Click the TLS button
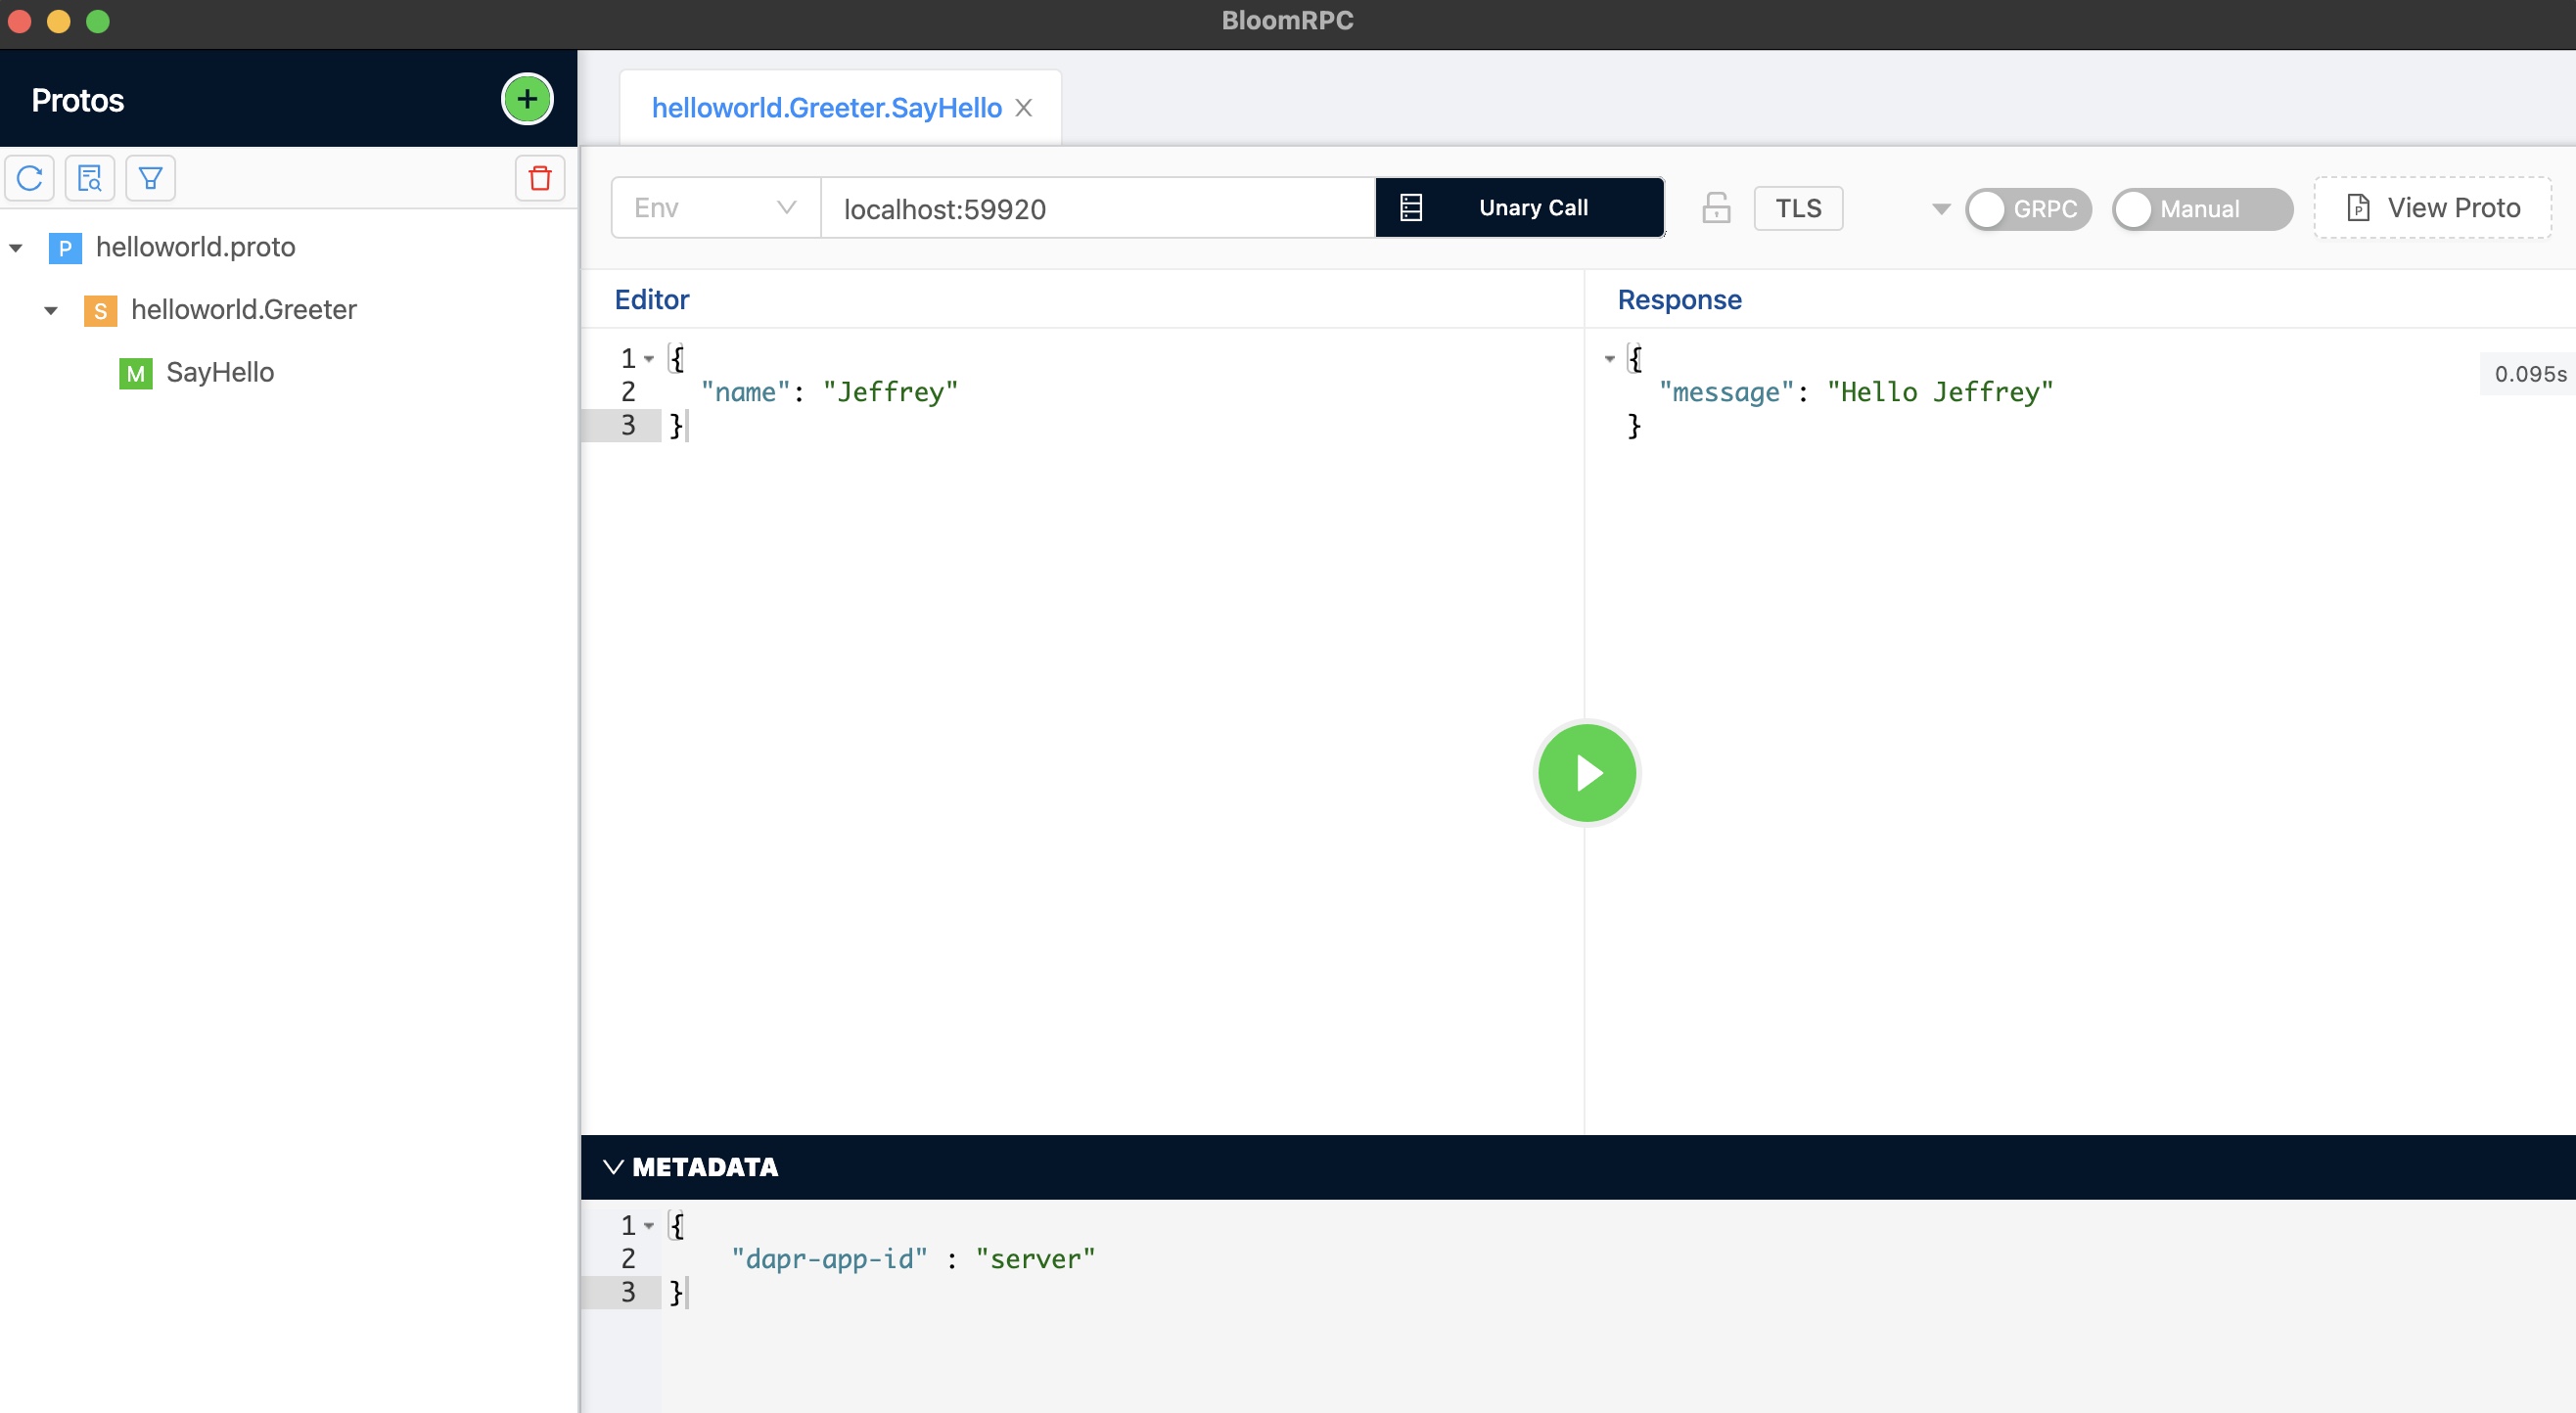2576x1413 pixels. (x=1798, y=208)
